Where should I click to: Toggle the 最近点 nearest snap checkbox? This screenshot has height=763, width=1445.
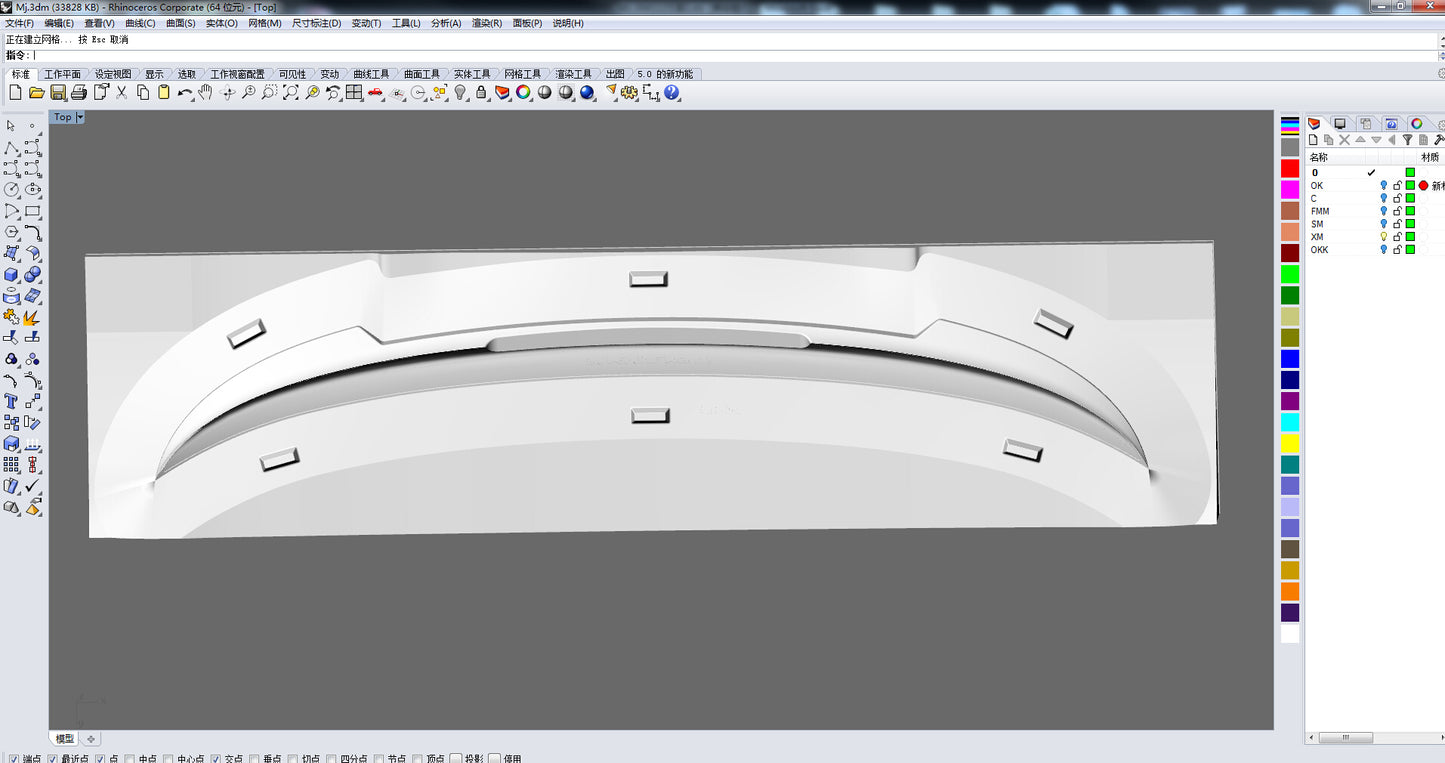coord(54,759)
